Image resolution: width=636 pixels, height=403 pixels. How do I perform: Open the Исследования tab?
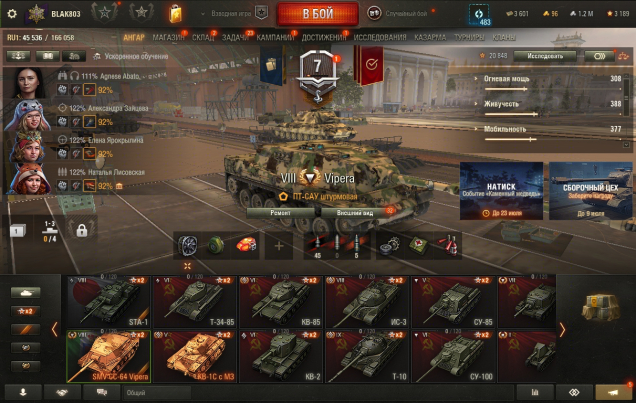point(380,37)
